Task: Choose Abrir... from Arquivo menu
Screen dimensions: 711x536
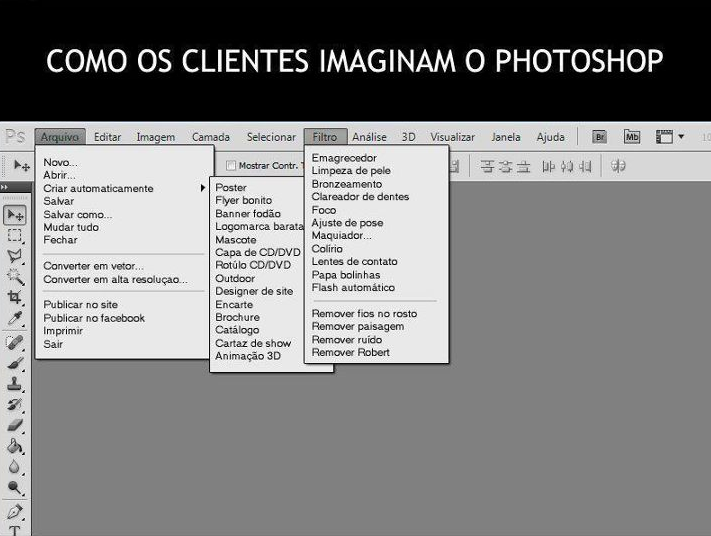Action: tap(59, 175)
